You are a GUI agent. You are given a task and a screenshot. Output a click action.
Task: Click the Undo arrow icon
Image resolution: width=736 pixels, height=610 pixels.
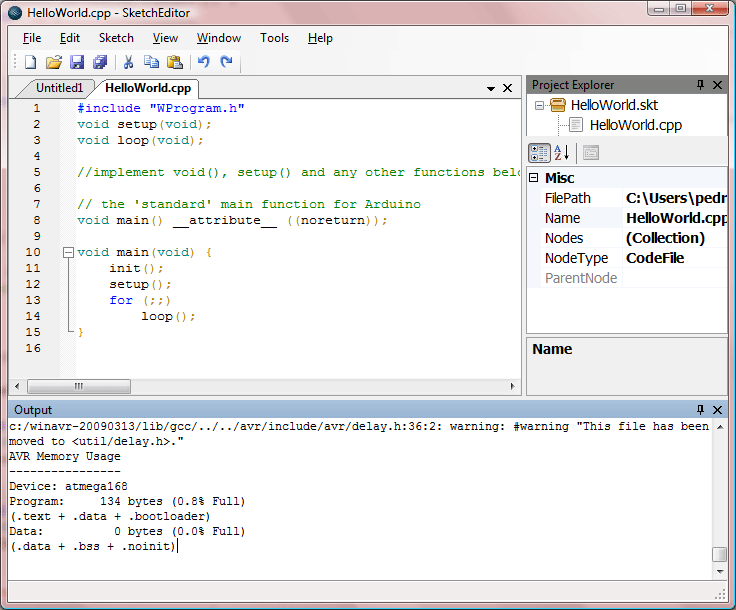click(x=204, y=62)
